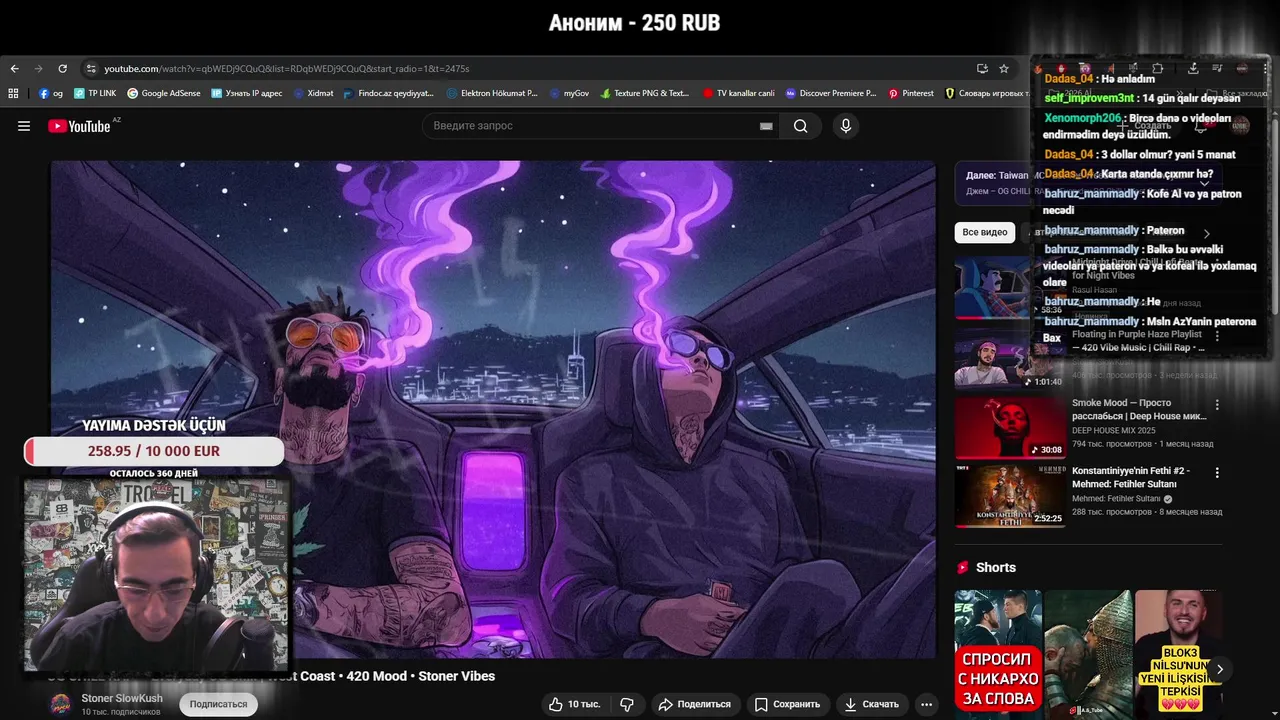Open the browser extensions puzzle icon
The width and height of the screenshot is (1280, 720).
point(1158,69)
